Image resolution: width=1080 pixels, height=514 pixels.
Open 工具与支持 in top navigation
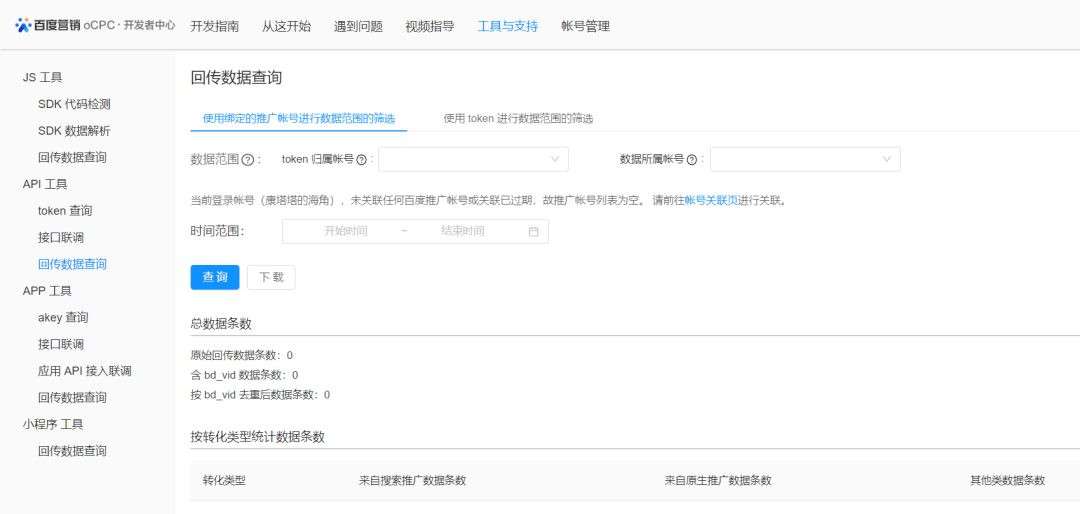[507, 26]
